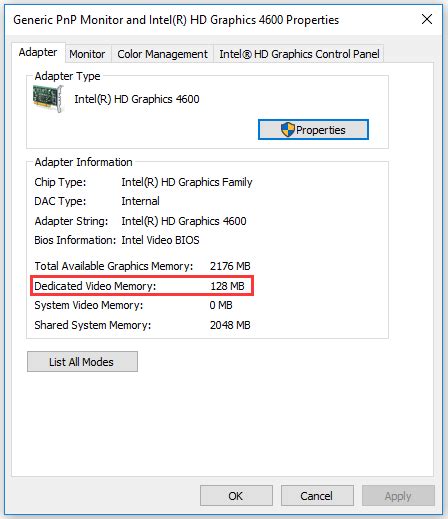Click the DAC Type label
The height and width of the screenshot is (519, 448).
[60, 201]
